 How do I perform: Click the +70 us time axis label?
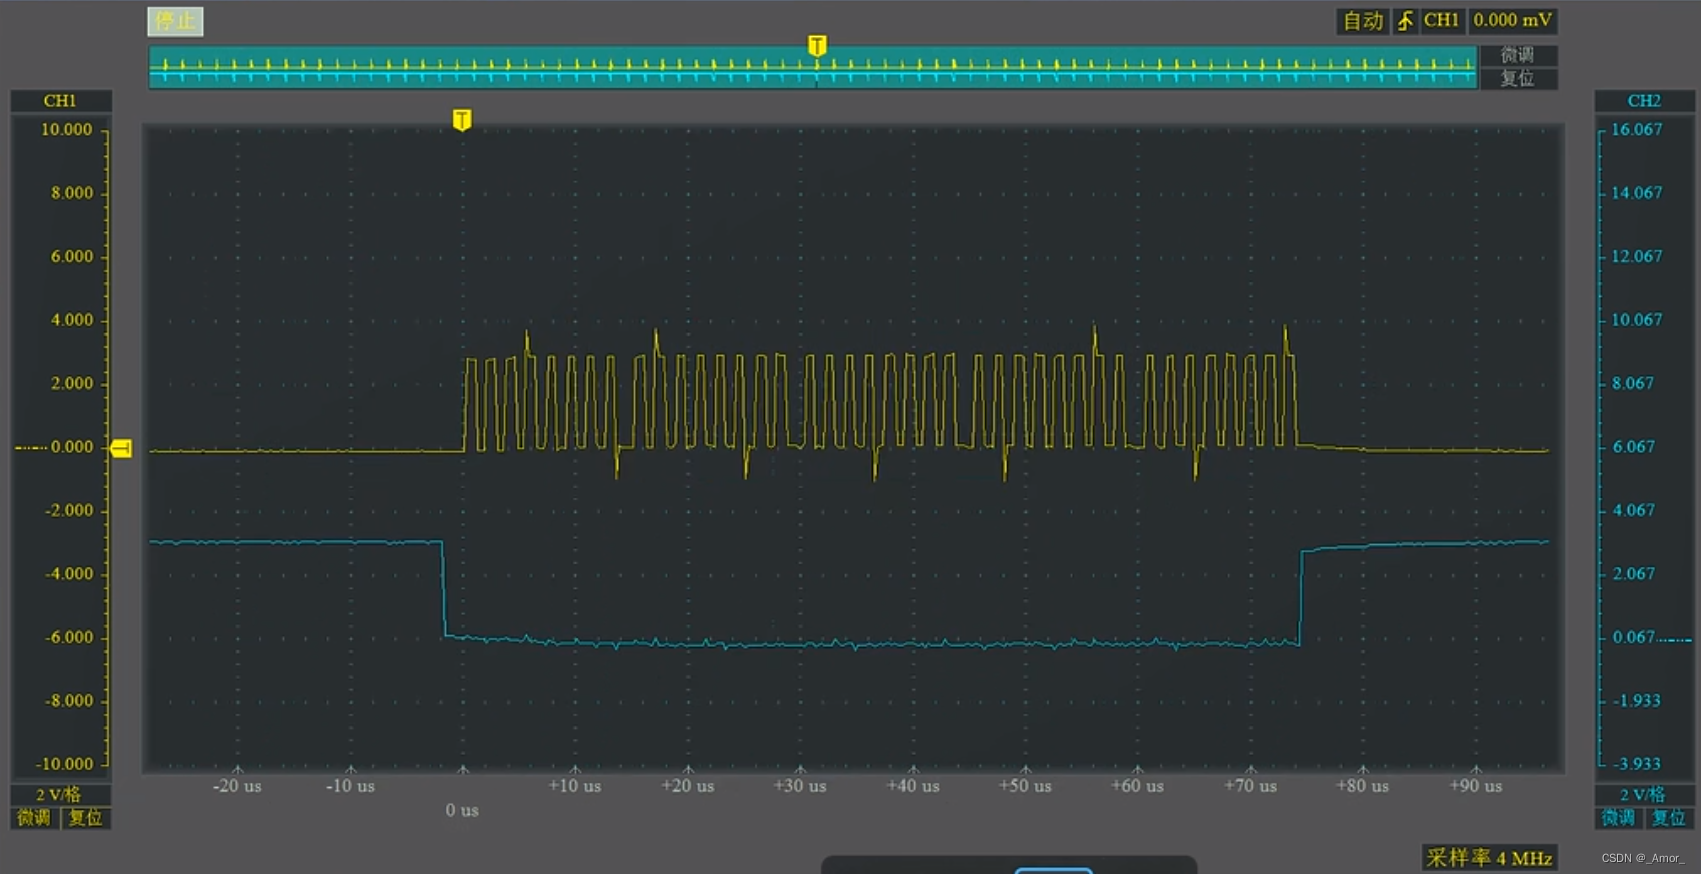(1251, 786)
